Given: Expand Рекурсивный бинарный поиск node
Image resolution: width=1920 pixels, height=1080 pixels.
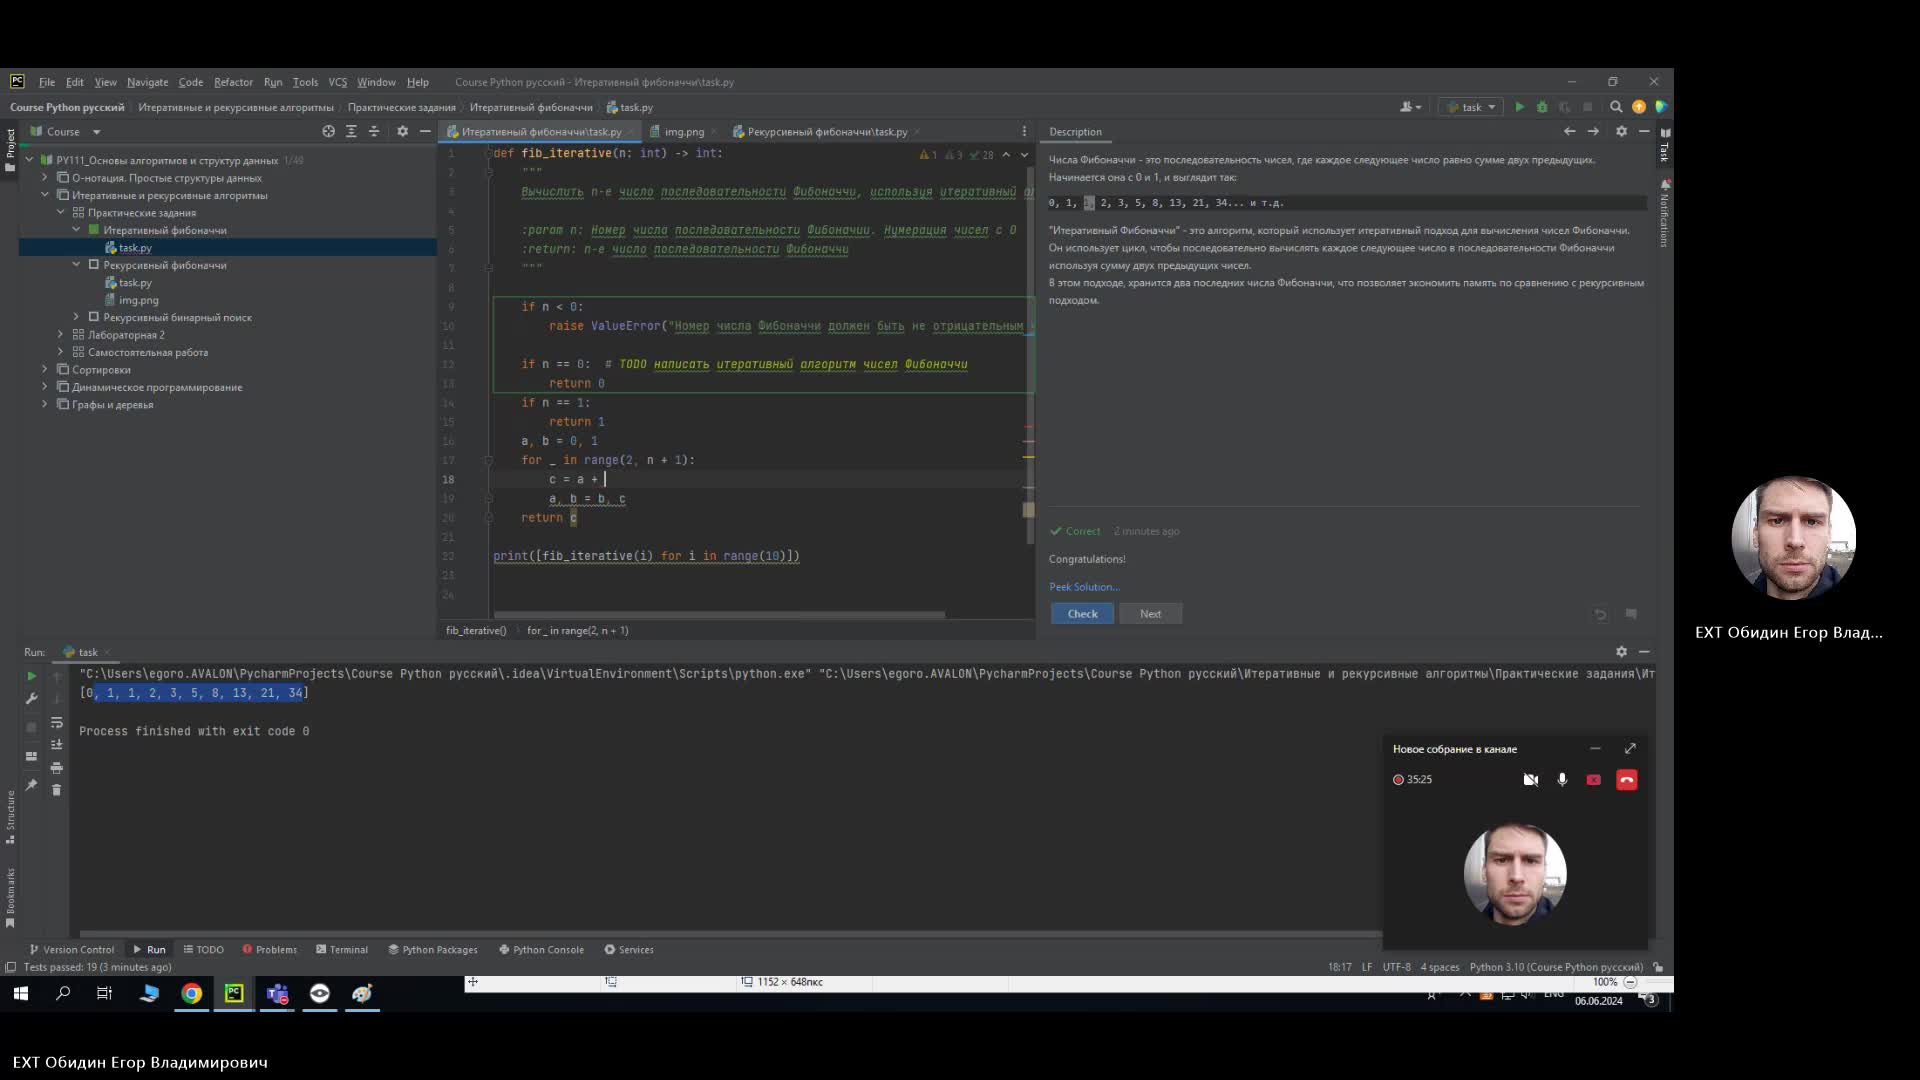Looking at the screenshot, I should click(x=77, y=317).
